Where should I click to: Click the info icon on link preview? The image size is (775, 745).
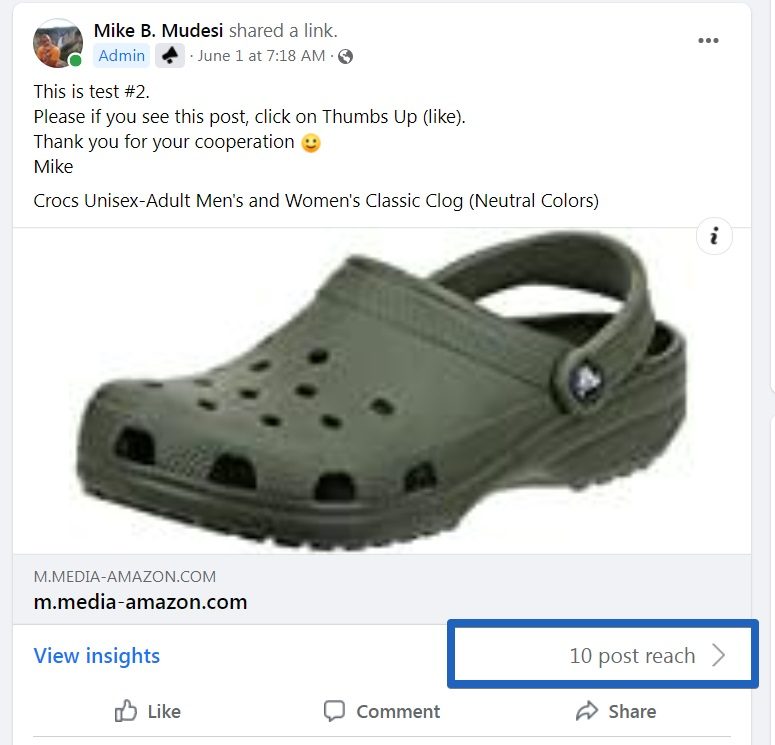click(714, 236)
